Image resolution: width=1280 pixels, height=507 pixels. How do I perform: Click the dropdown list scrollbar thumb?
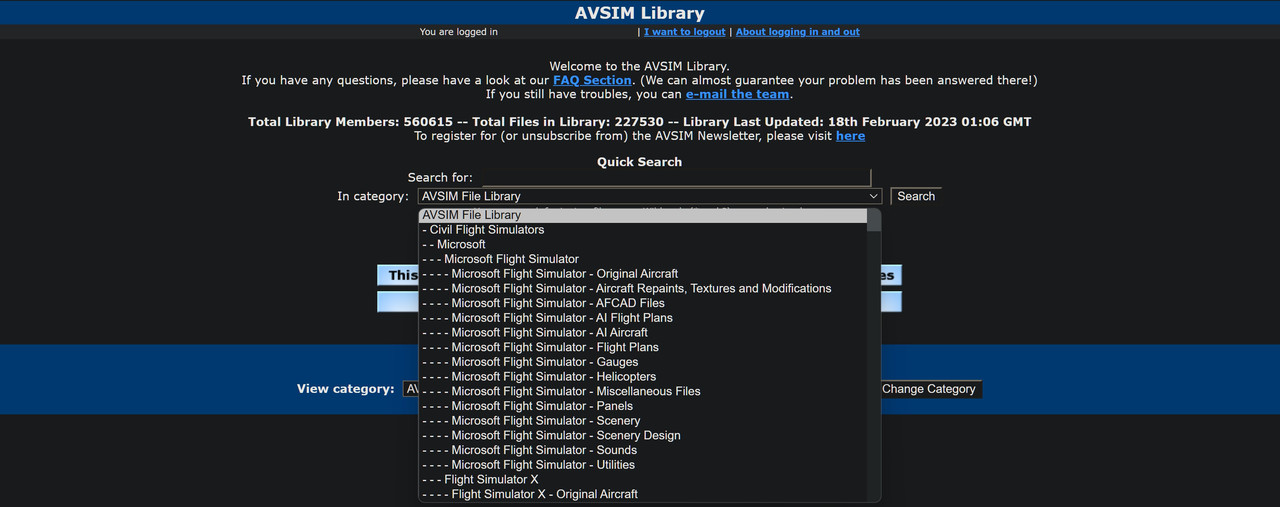tap(874, 220)
